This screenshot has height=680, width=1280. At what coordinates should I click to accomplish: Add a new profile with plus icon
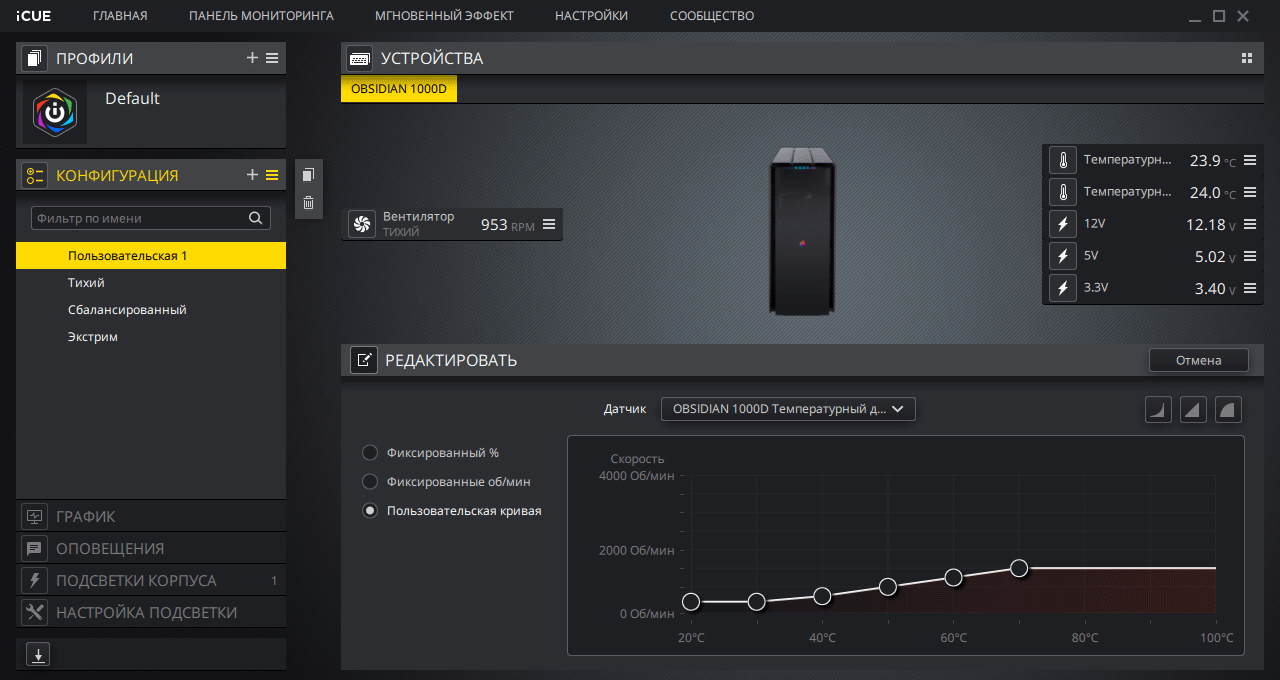252,58
